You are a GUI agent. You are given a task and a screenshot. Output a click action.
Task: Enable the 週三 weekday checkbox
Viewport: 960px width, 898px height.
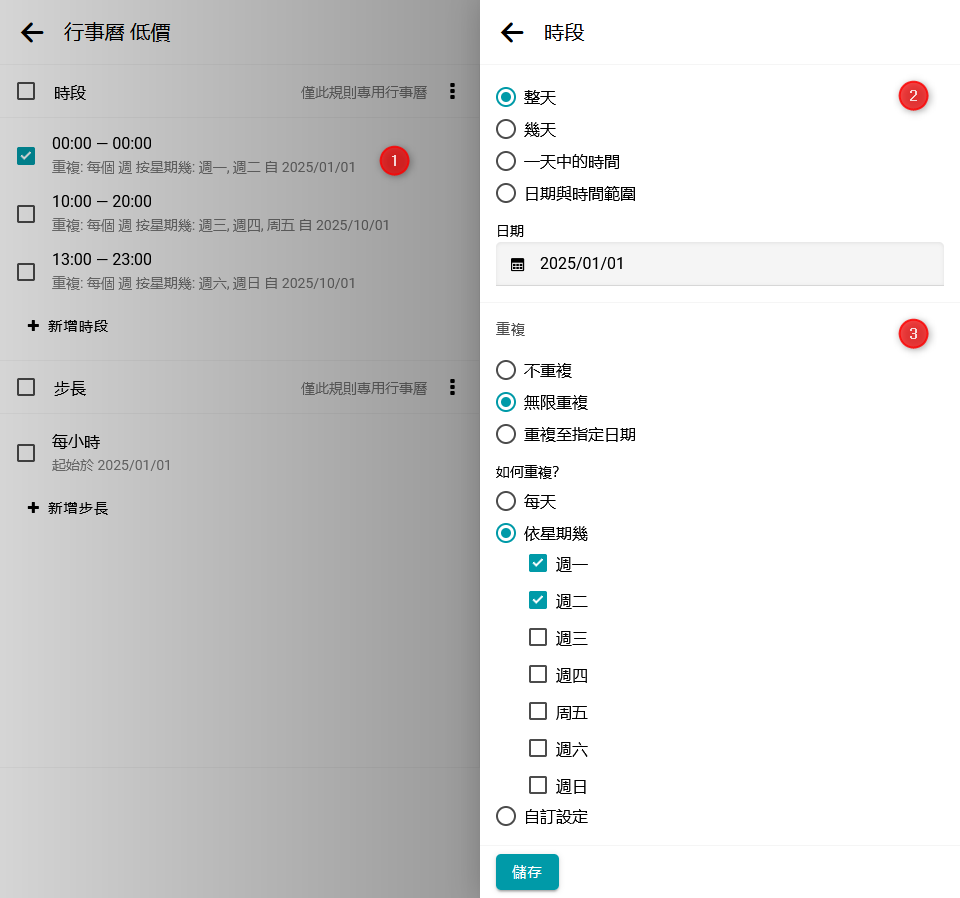(x=538, y=638)
